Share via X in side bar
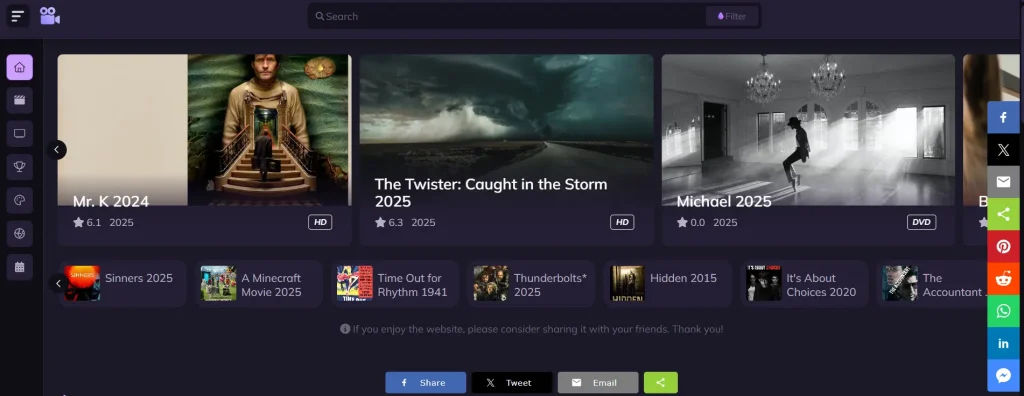This screenshot has width=1024, height=396. click(1004, 150)
